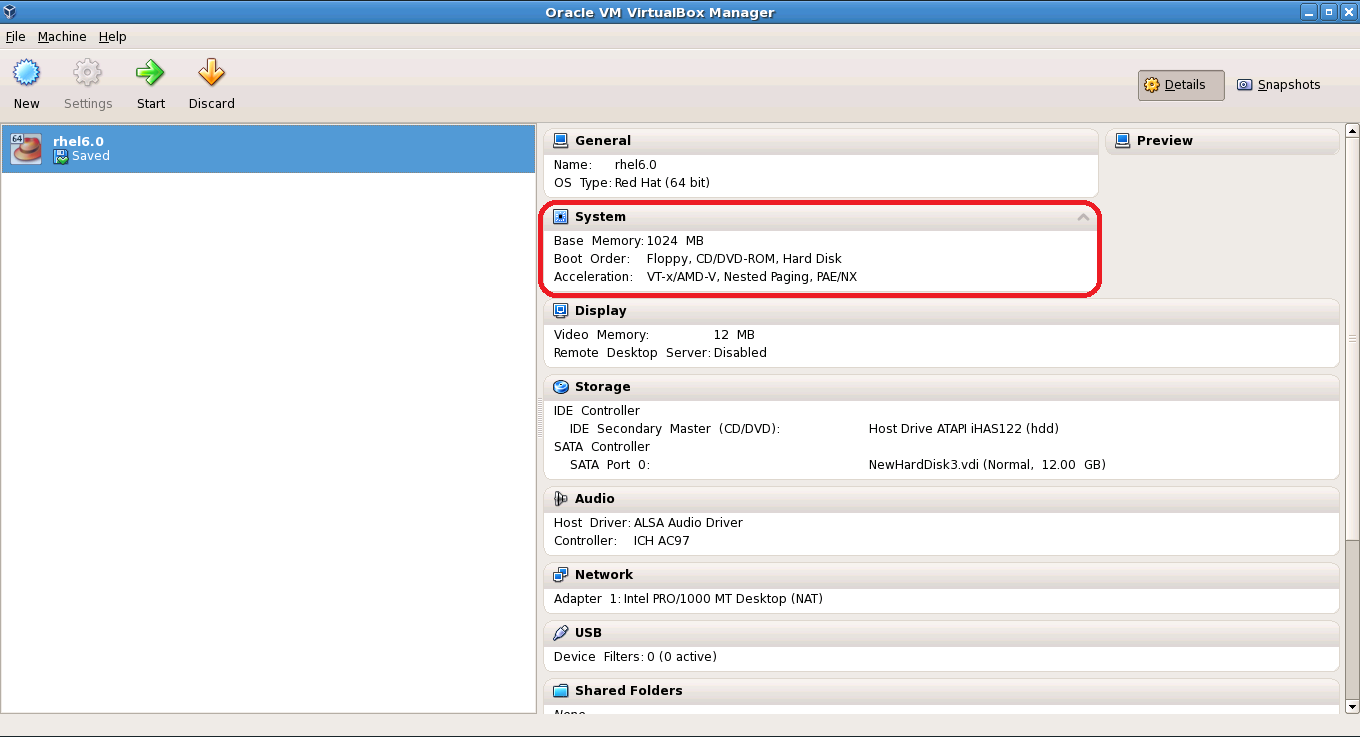Click Intel PRO/1000 MT Desktop adapter text

[723, 599]
